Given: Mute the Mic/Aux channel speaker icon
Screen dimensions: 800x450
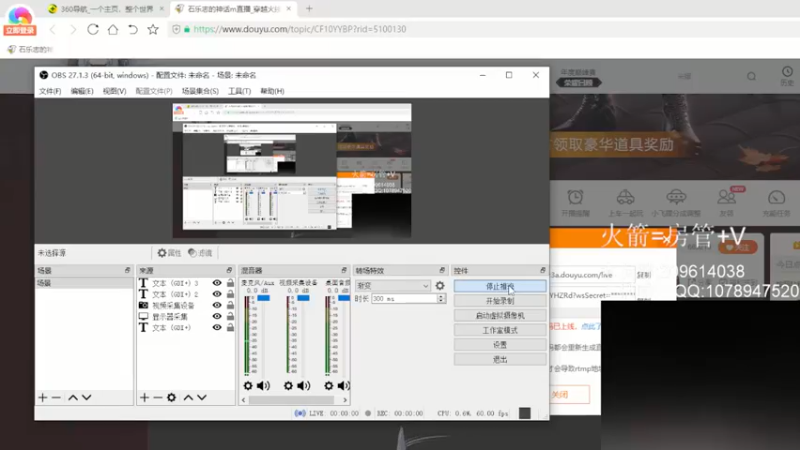Looking at the screenshot, I should coord(263,386).
